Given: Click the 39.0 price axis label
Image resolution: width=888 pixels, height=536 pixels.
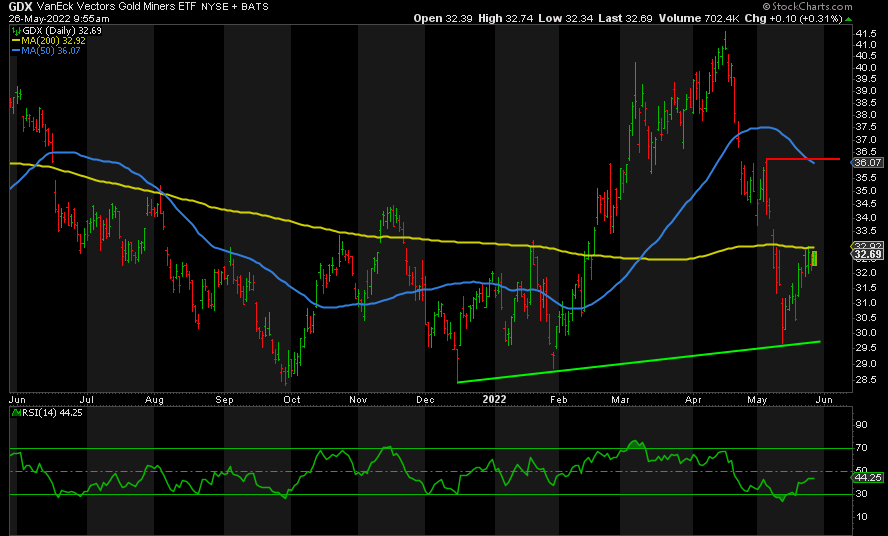Looking at the screenshot, I should [x=865, y=91].
